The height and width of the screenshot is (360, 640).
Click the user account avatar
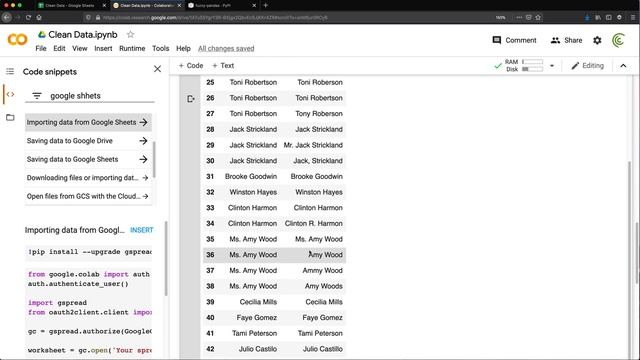(x=618, y=40)
